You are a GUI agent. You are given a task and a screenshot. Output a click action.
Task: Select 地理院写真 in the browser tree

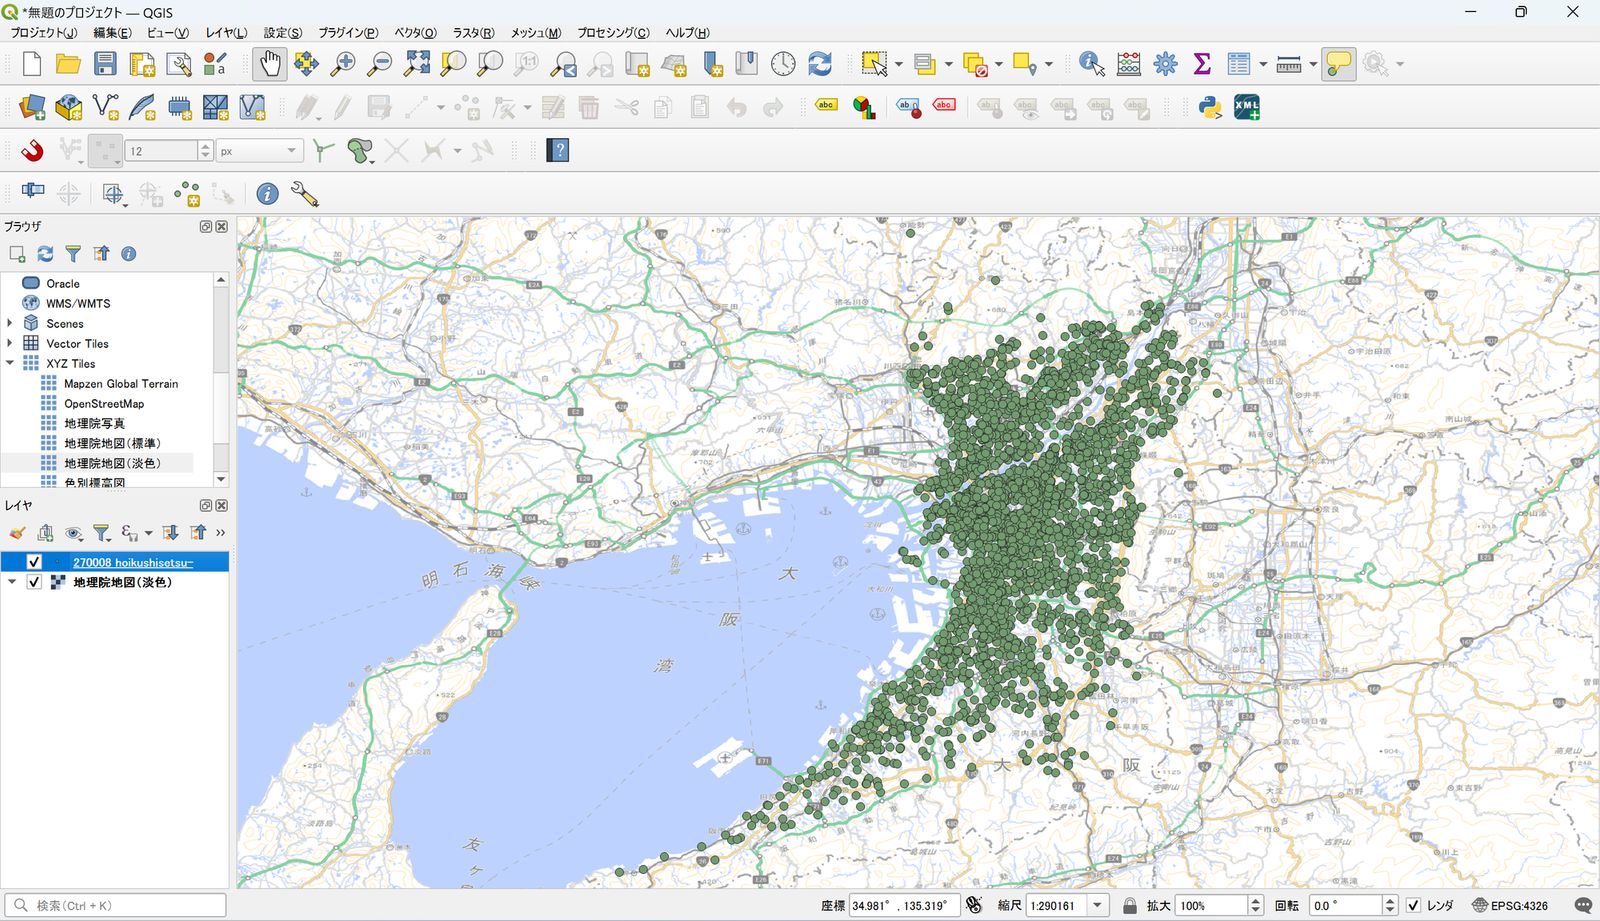coord(94,423)
